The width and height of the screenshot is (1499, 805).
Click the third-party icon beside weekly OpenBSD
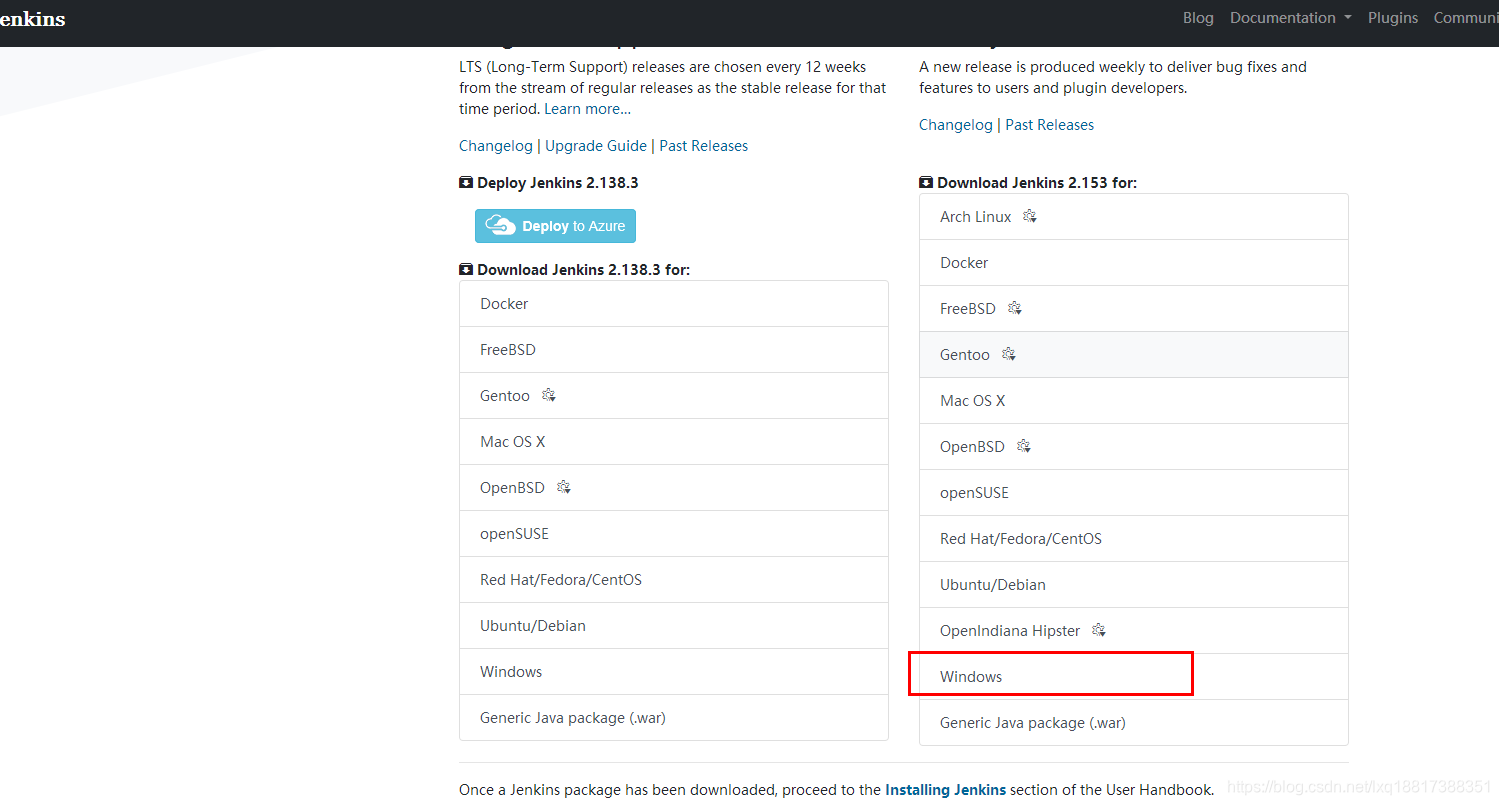[x=1024, y=446]
